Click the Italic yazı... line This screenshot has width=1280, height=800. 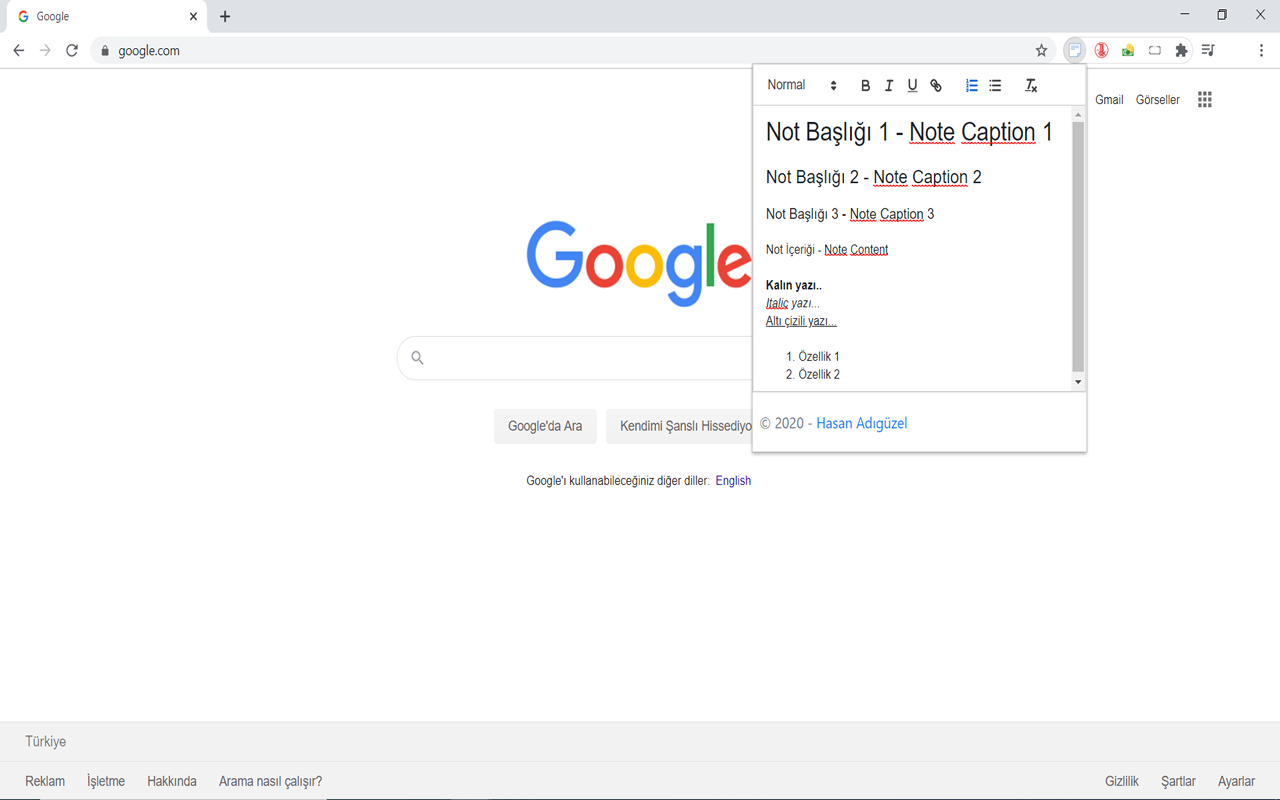[793, 303]
